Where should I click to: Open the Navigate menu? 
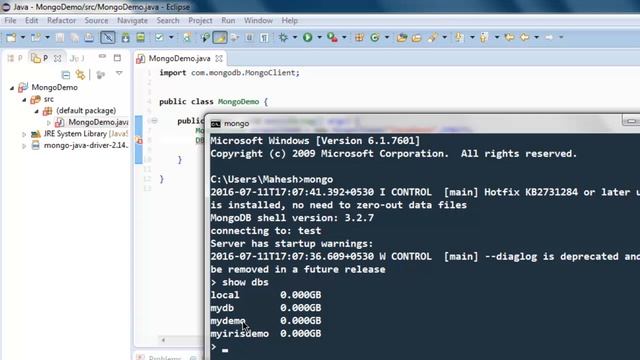(132, 20)
